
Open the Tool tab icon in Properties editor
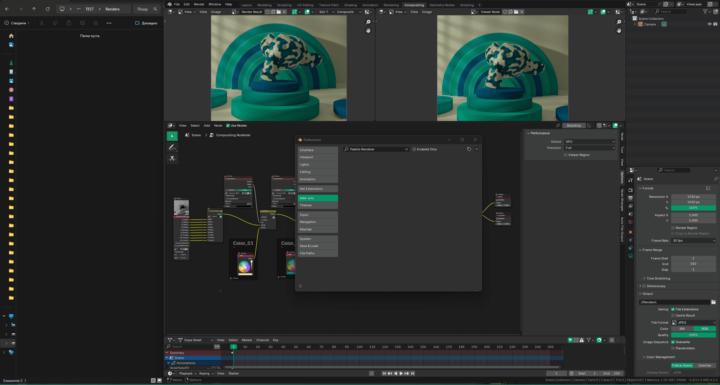click(x=630, y=180)
